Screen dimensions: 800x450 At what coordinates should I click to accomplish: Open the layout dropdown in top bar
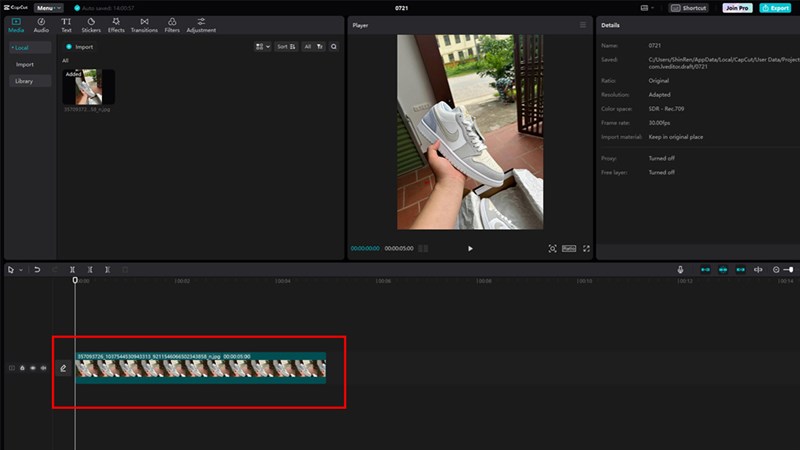[x=647, y=8]
